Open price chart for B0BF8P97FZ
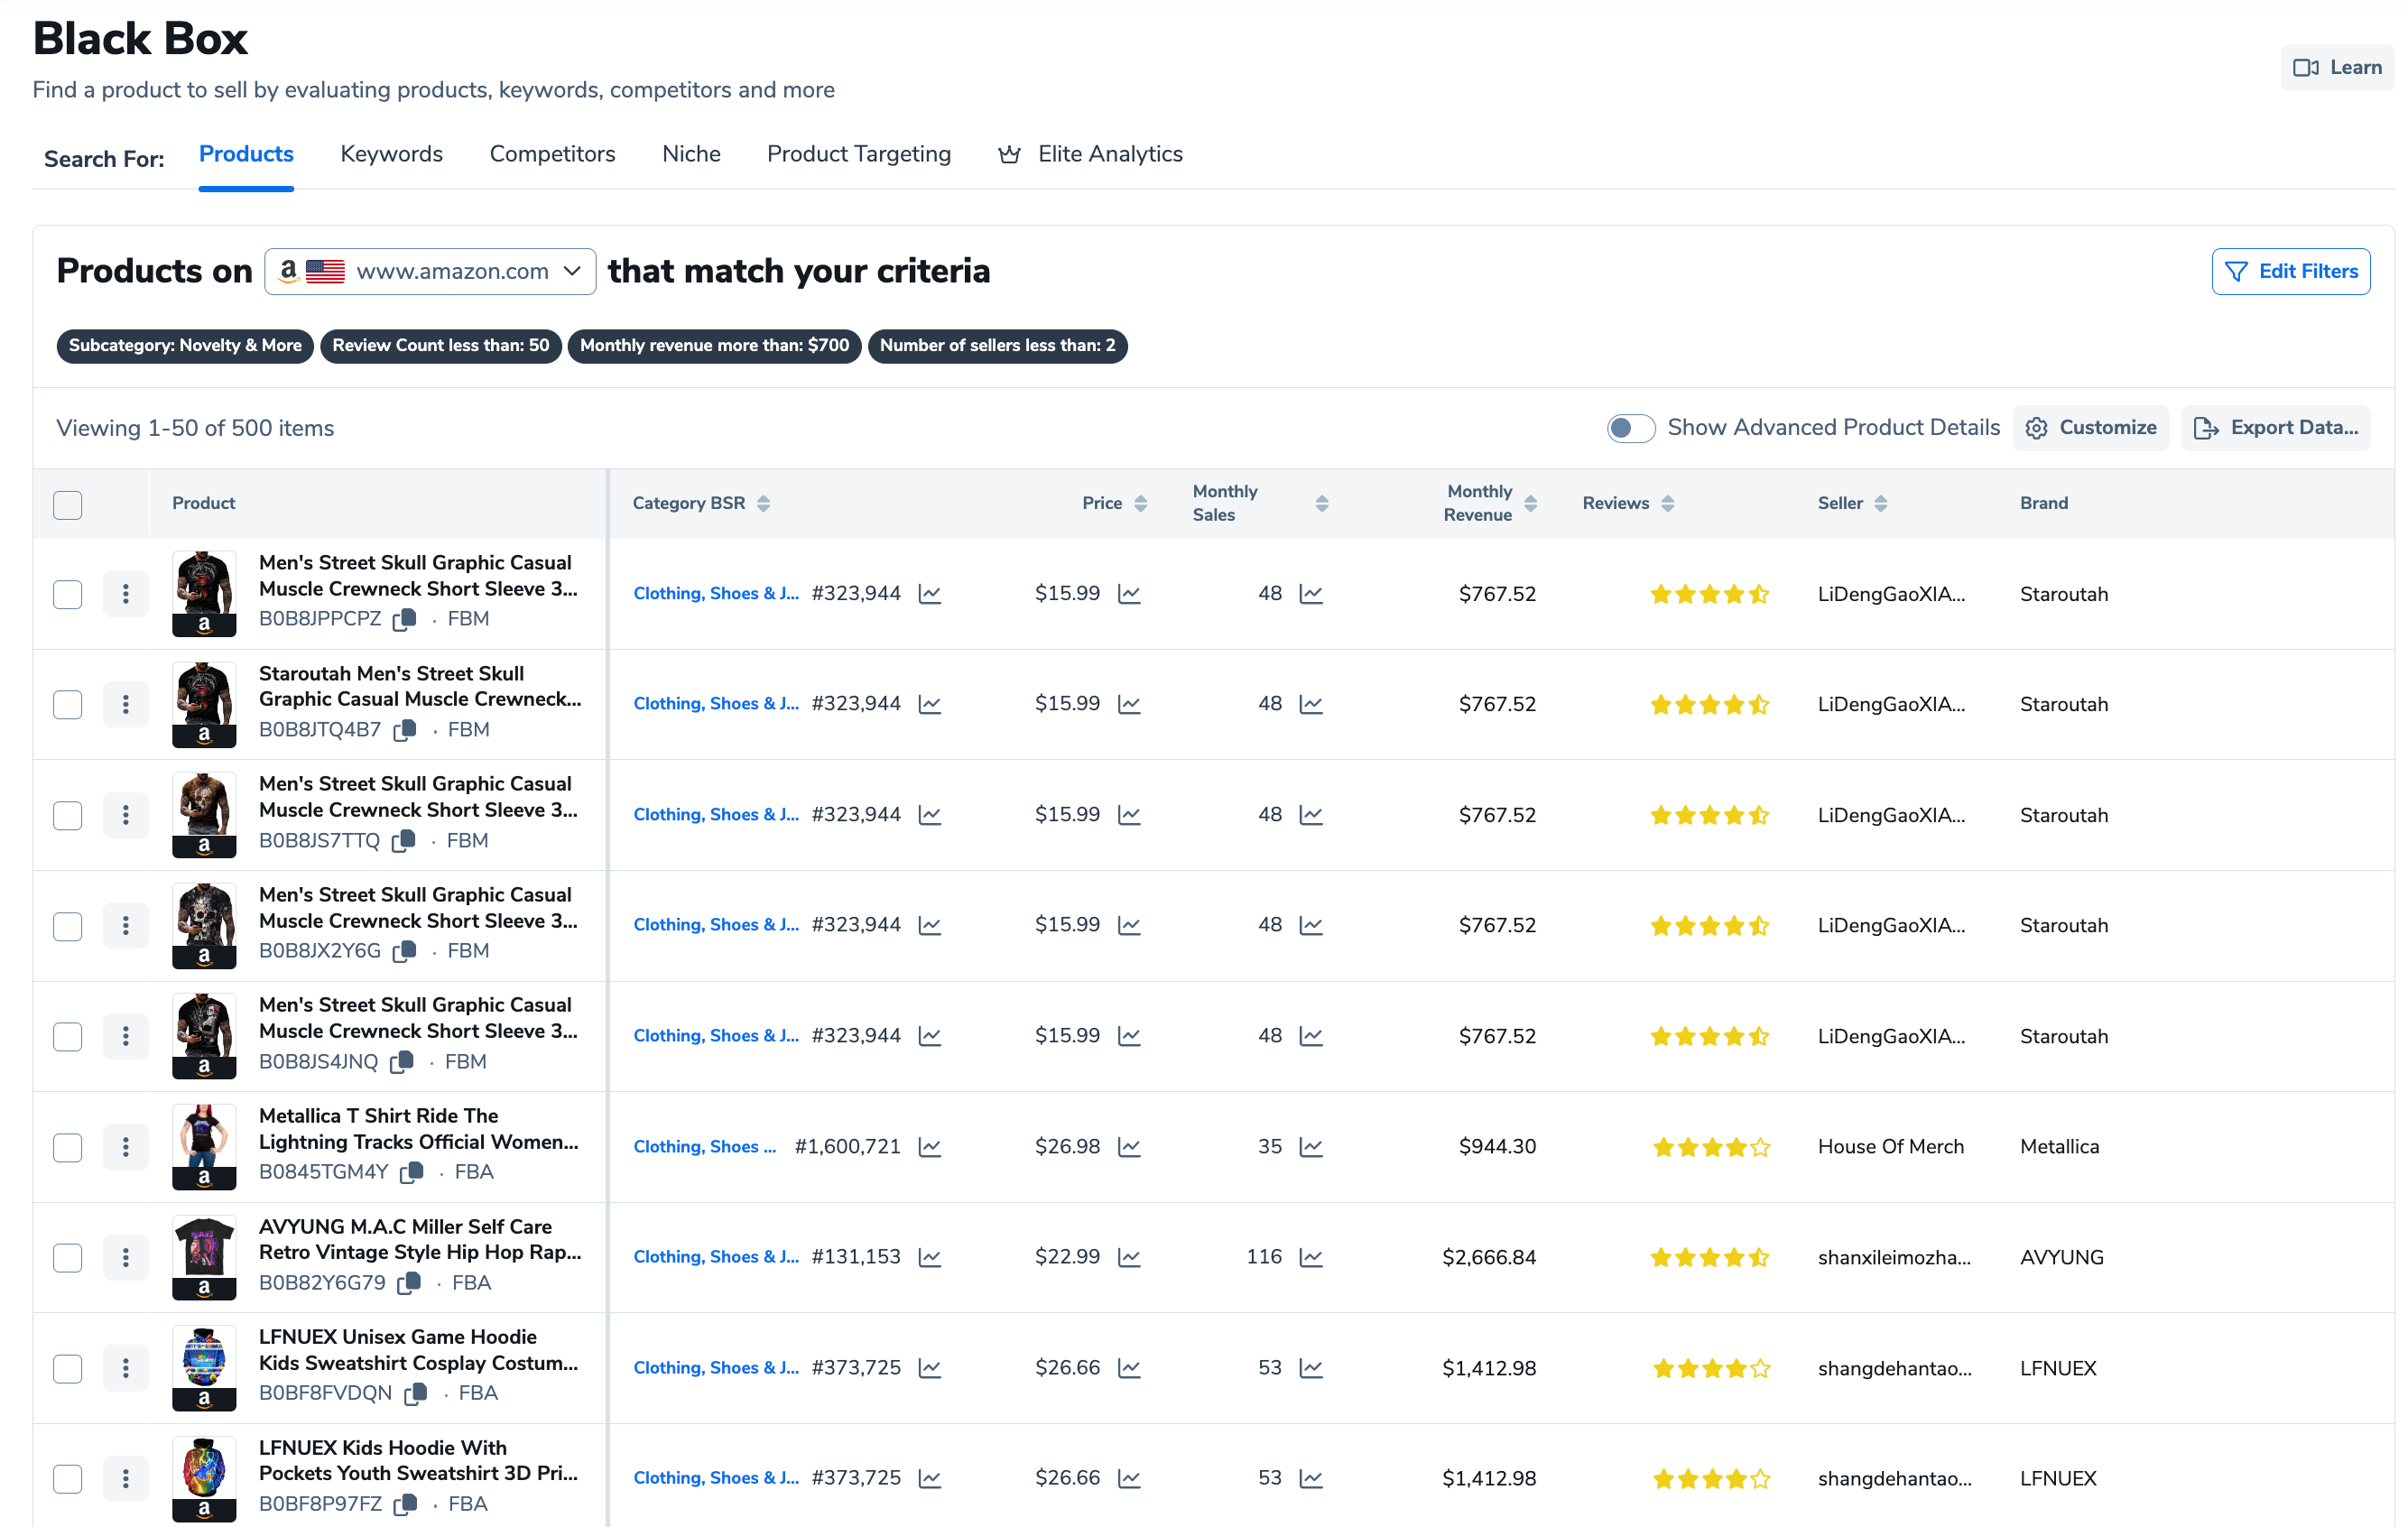This screenshot has height=1527, width=2408. (x=1129, y=1478)
